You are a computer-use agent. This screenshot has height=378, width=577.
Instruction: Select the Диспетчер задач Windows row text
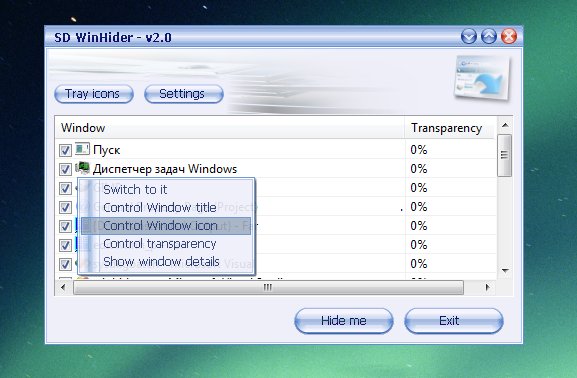(x=165, y=169)
